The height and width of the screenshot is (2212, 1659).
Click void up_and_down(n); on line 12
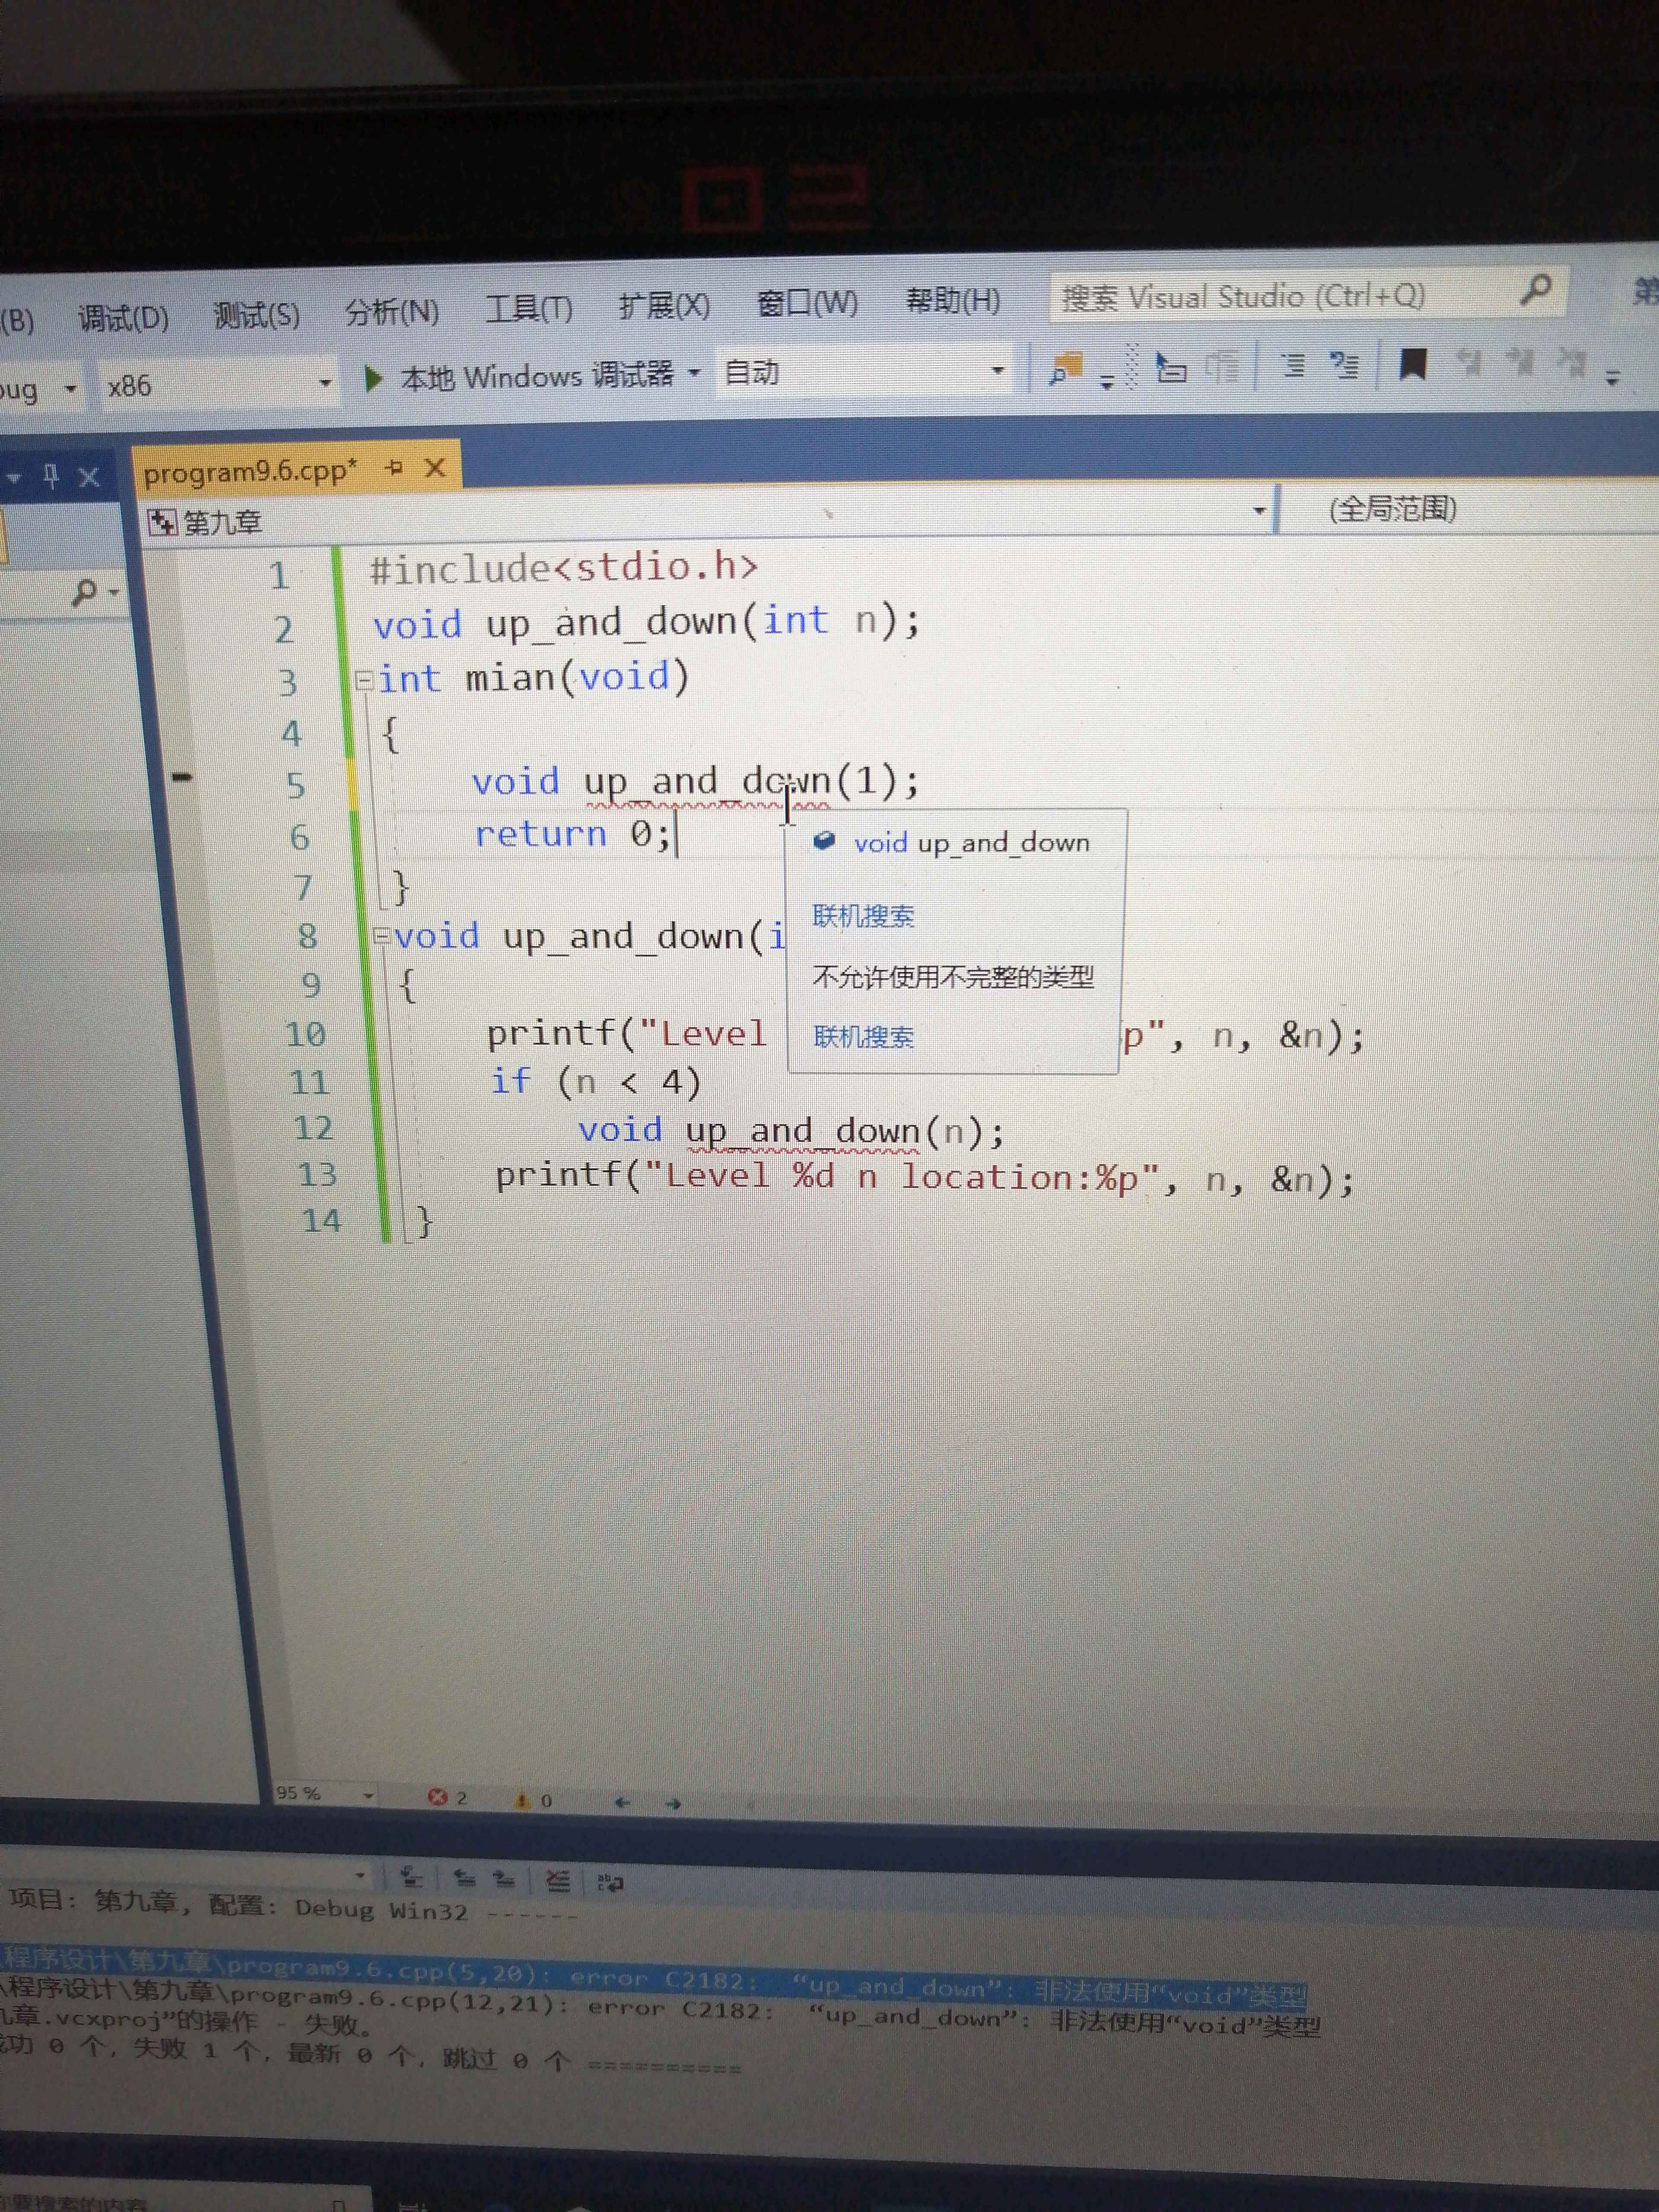point(791,1130)
